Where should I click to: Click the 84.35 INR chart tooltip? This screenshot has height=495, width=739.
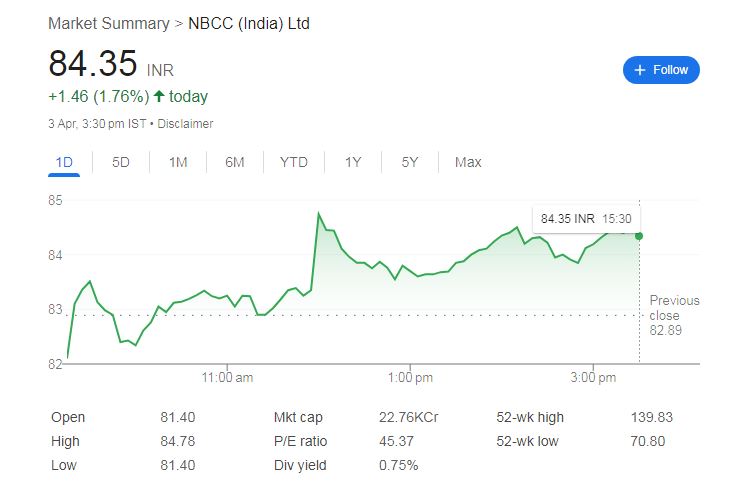pos(587,218)
